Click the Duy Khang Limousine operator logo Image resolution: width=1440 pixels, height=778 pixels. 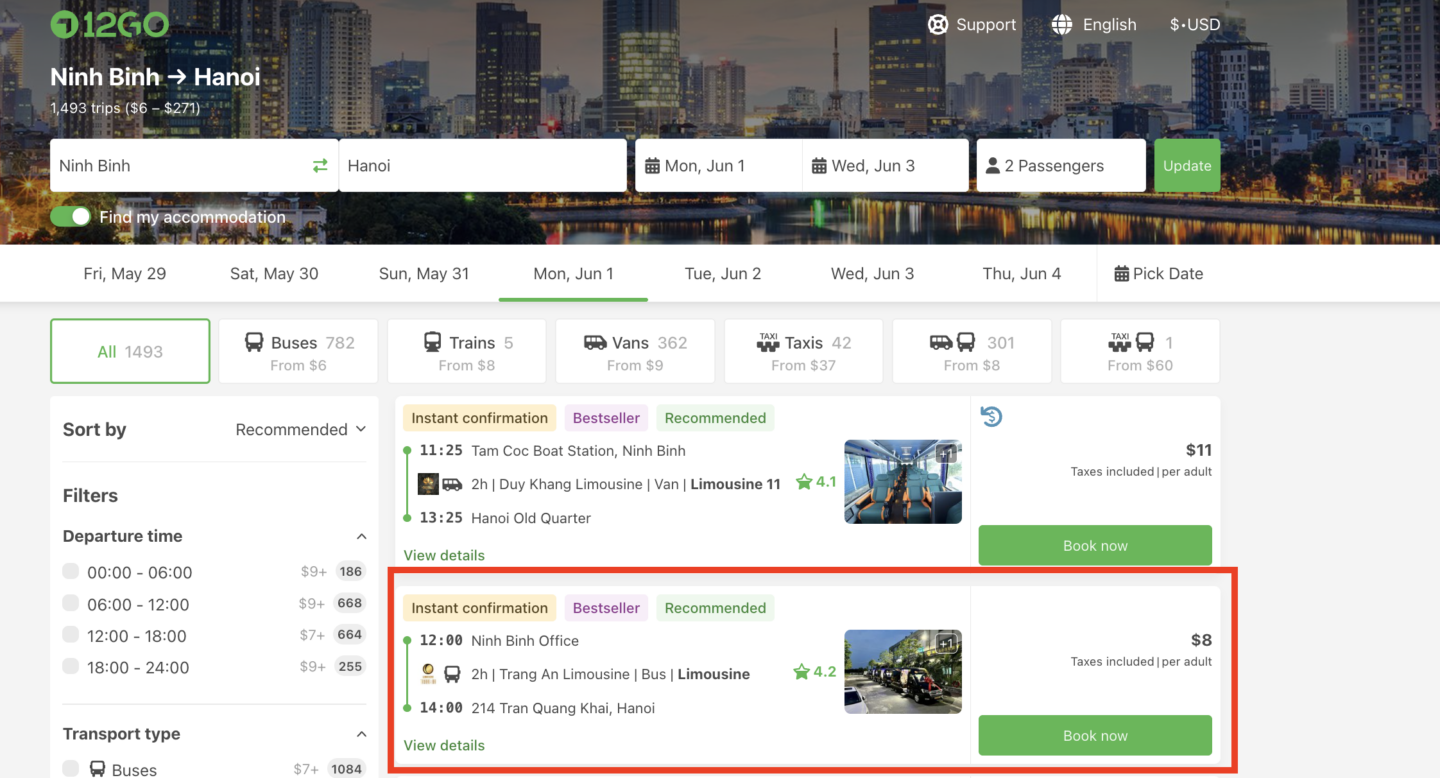(x=428, y=484)
